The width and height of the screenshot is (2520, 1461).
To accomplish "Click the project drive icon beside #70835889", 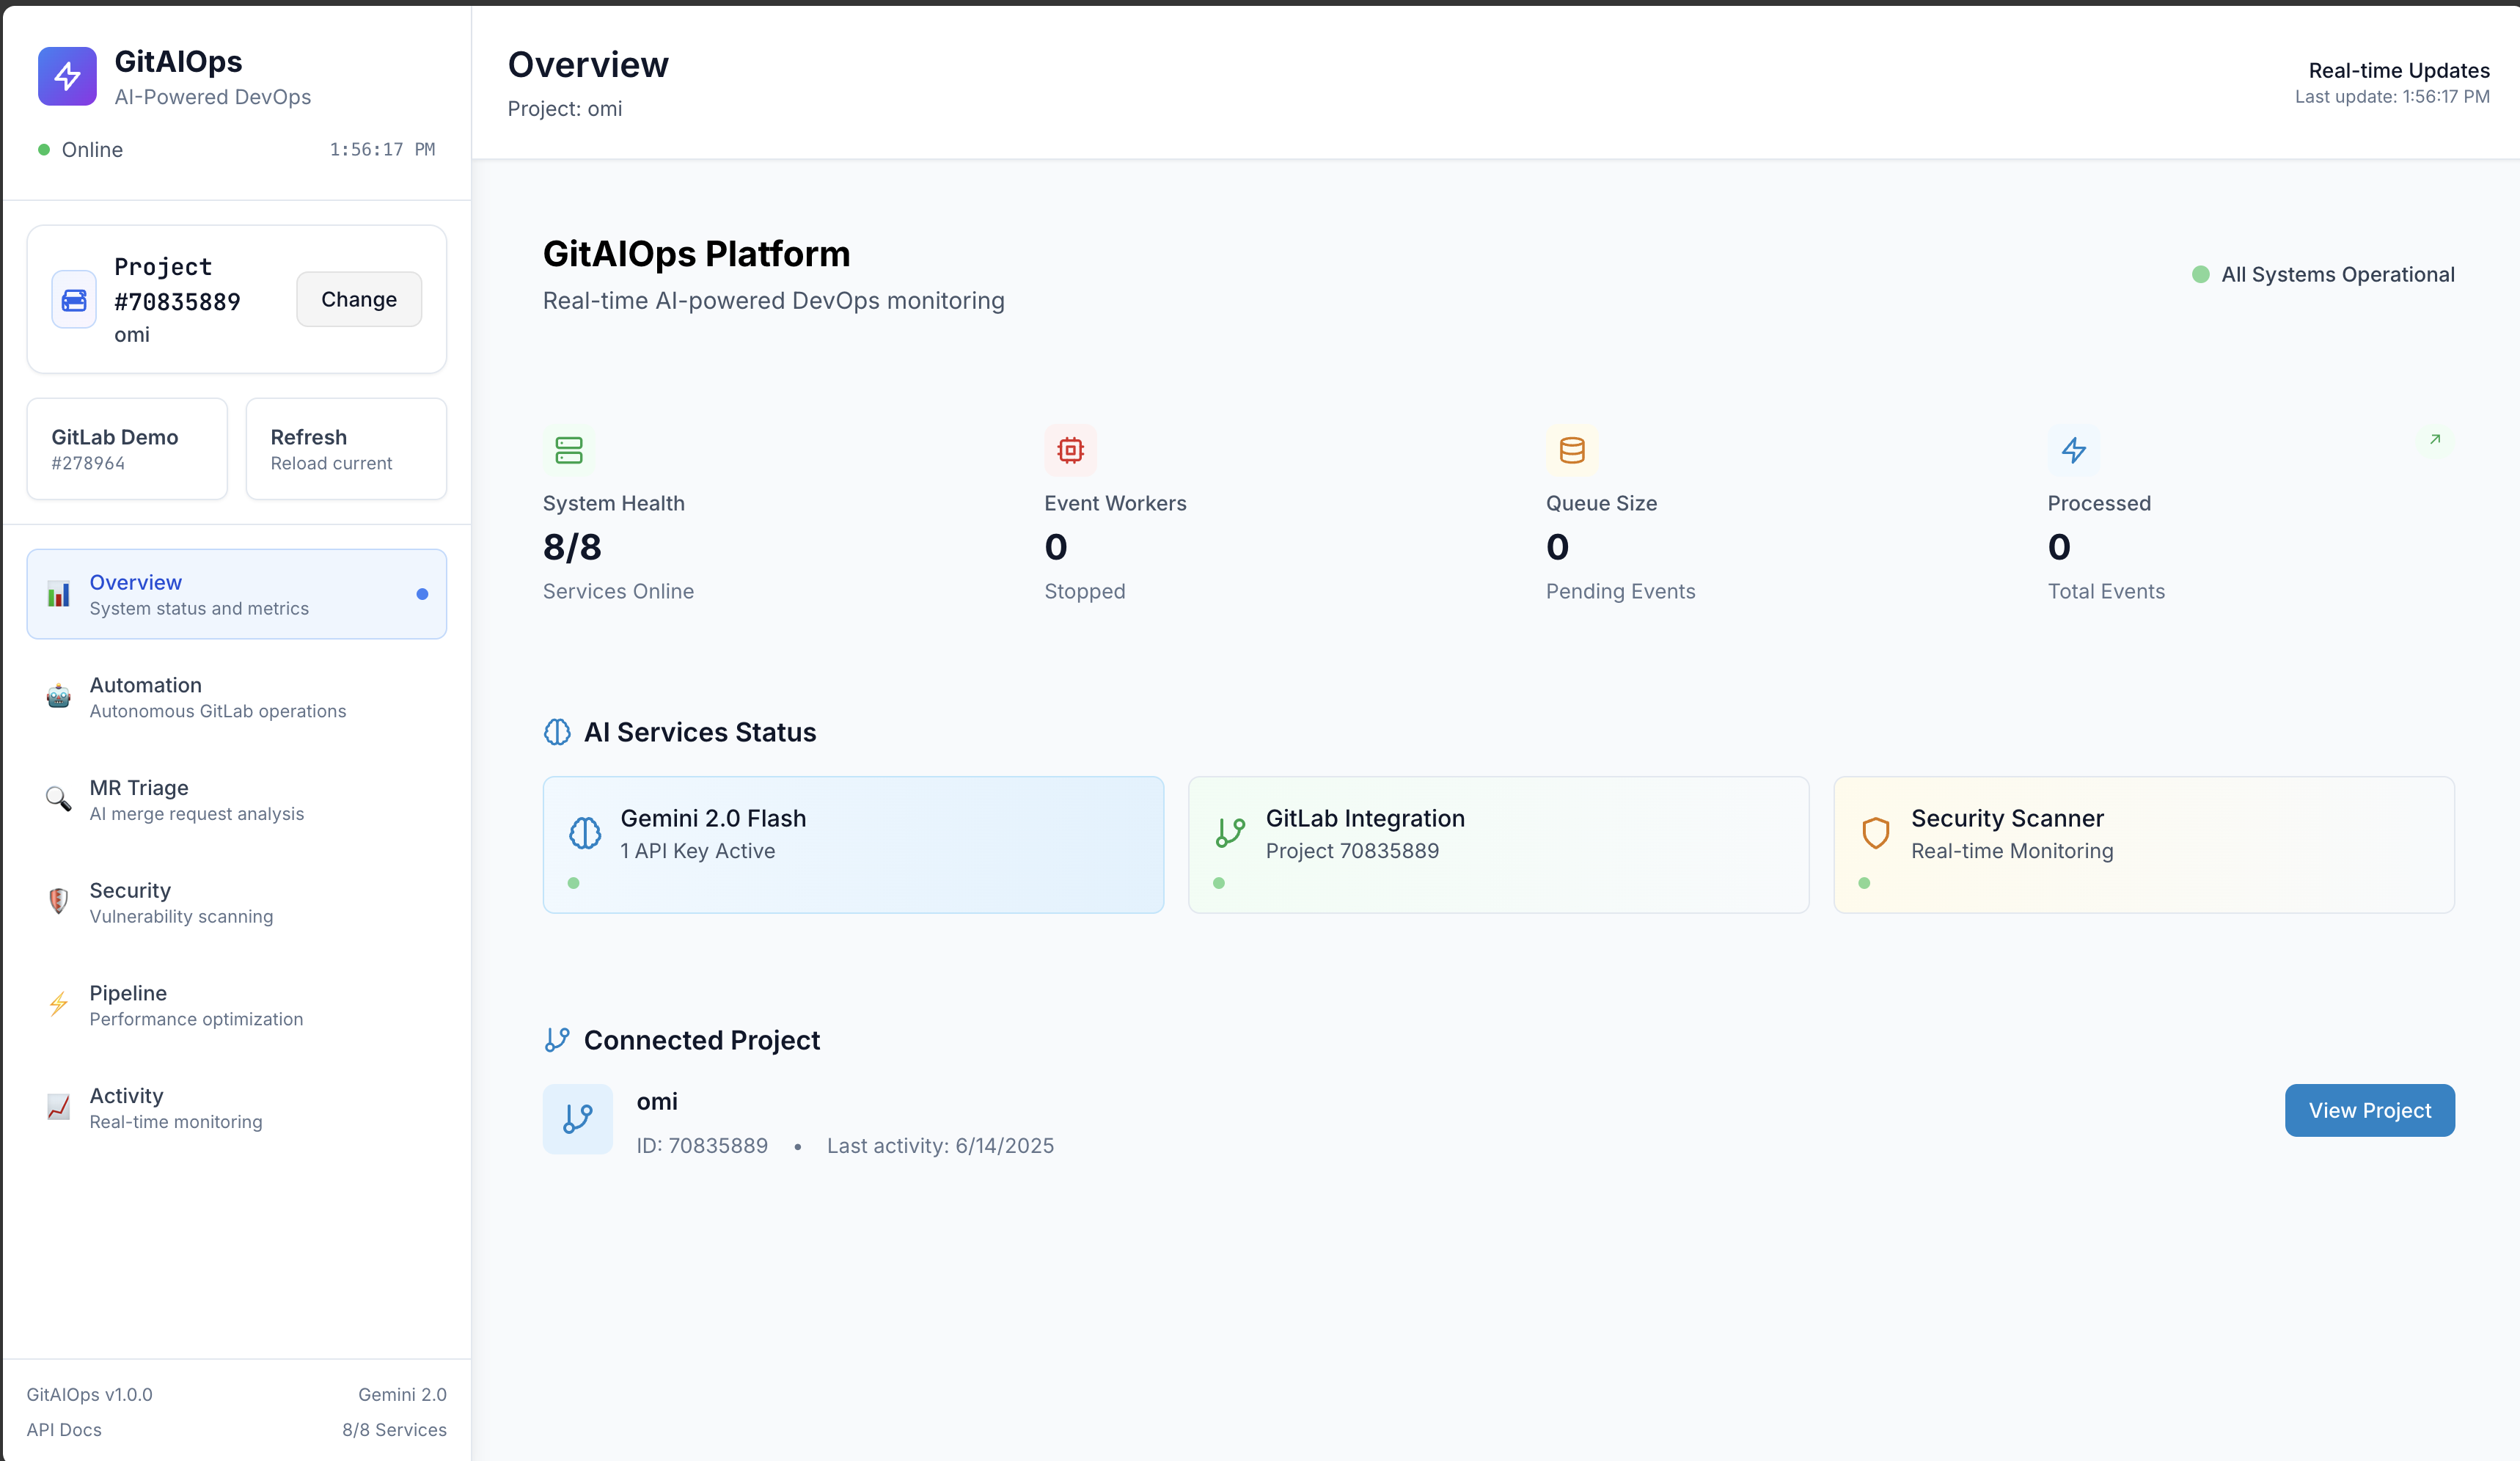I will [x=74, y=299].
